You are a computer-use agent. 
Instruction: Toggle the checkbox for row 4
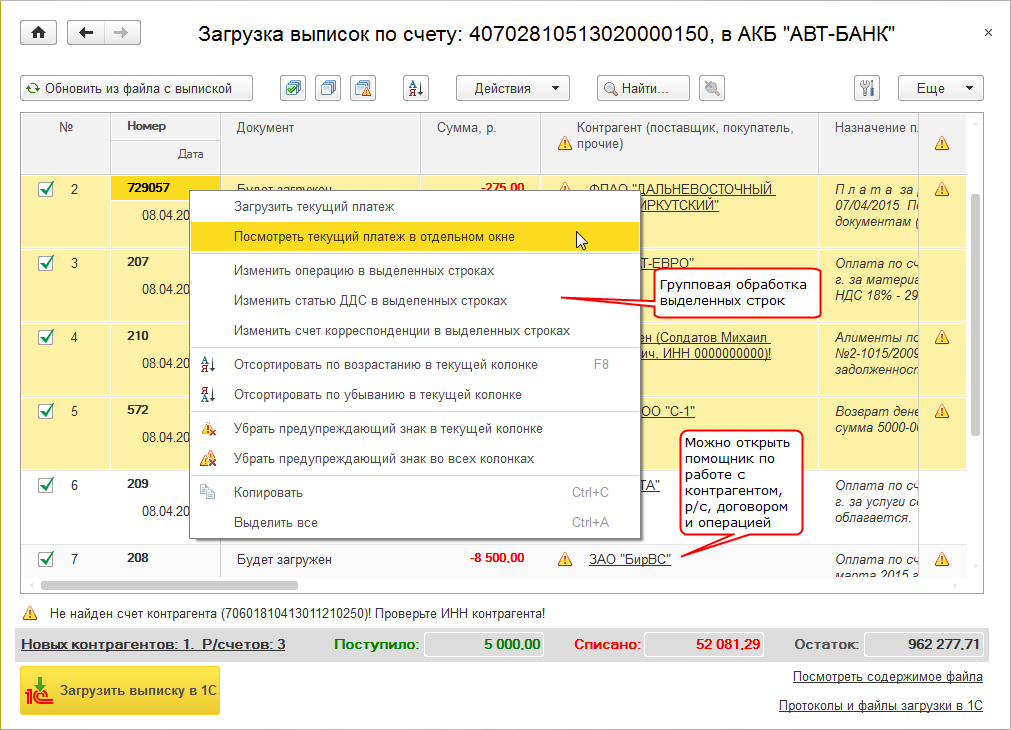(x=46, y=336)
